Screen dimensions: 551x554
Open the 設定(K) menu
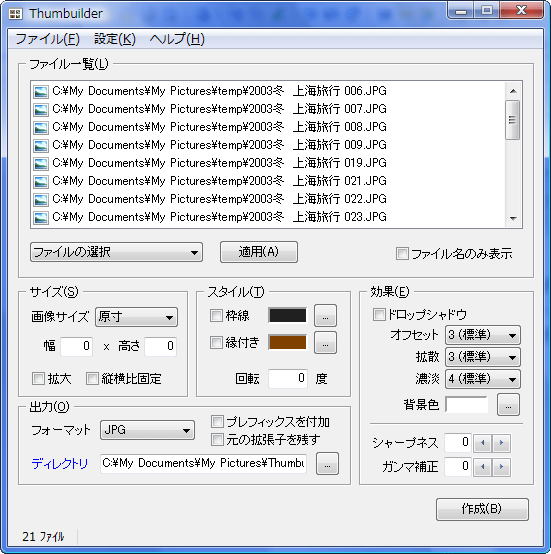pos(115,39)
